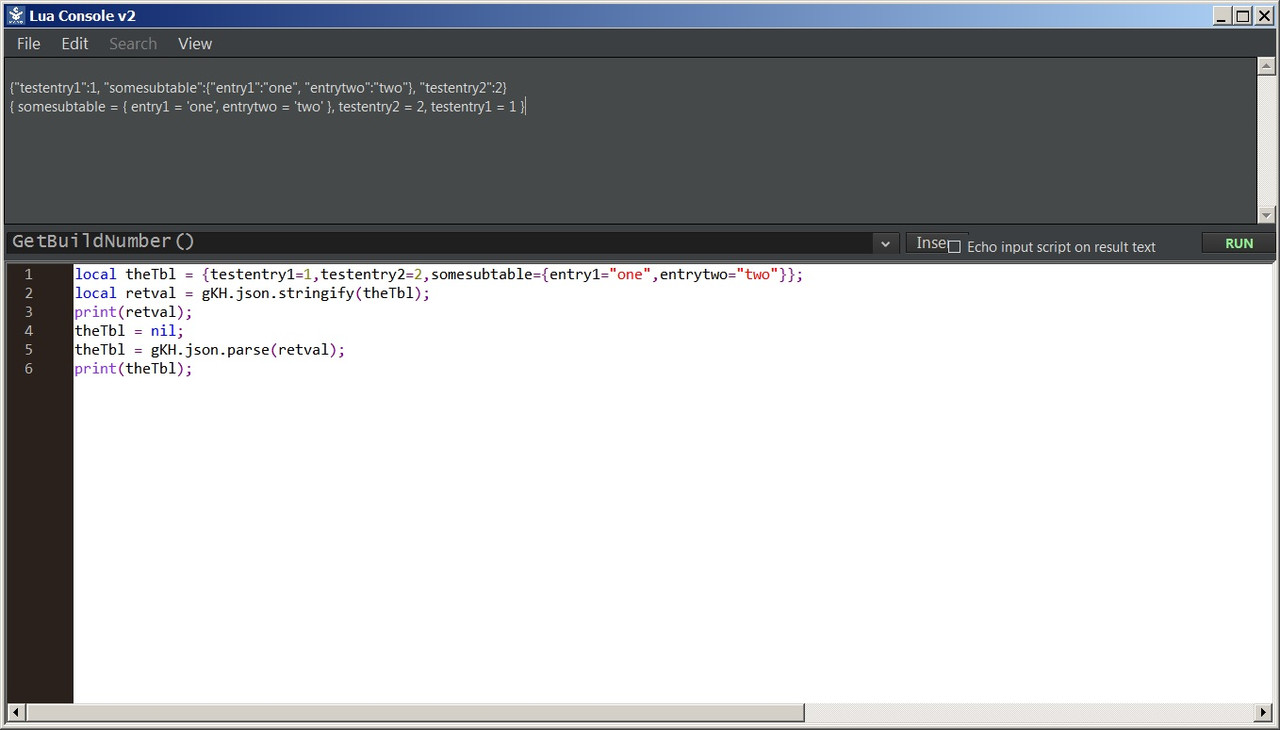Click the 'local theTbl = {testentry1=1...' code line
1280x730 pixels.
pyautogui.click(x=439, y=274)
